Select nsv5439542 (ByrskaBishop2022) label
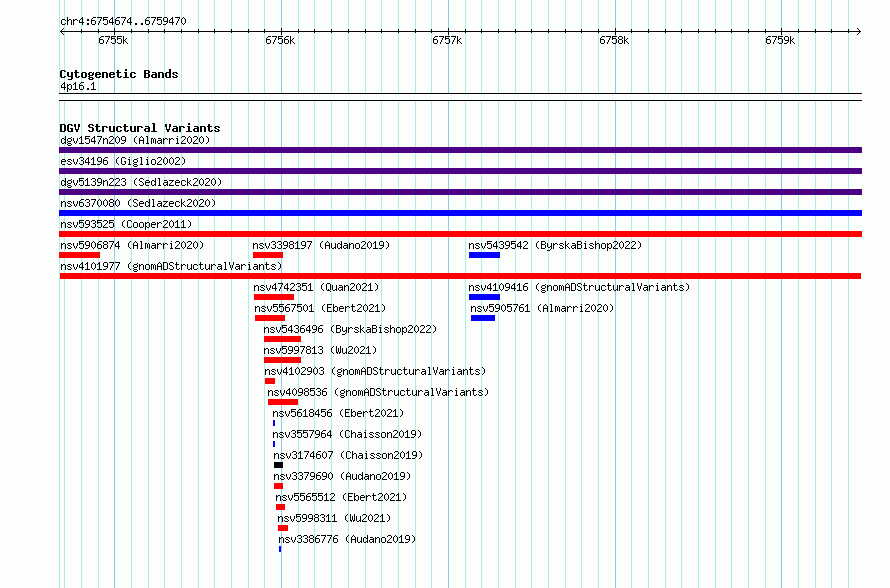This screenshot has height=588, width=890. 555,245
